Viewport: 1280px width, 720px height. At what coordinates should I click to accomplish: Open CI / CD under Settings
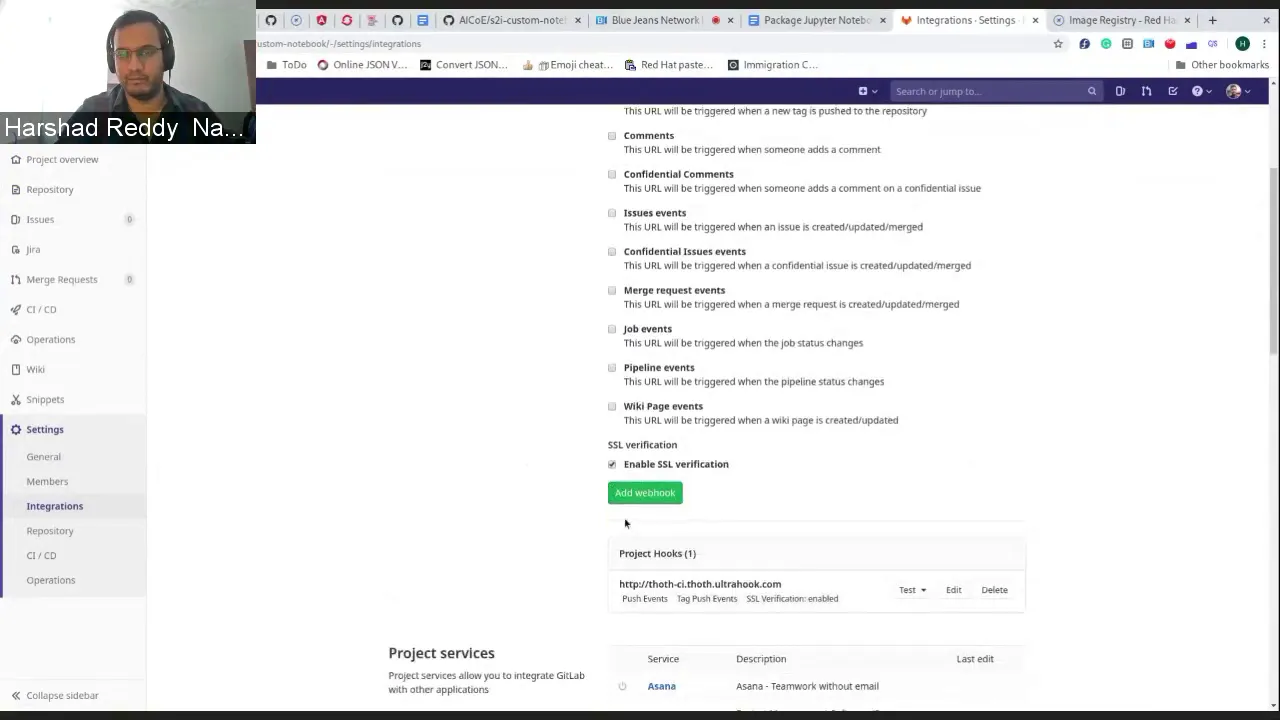(41, 555)
